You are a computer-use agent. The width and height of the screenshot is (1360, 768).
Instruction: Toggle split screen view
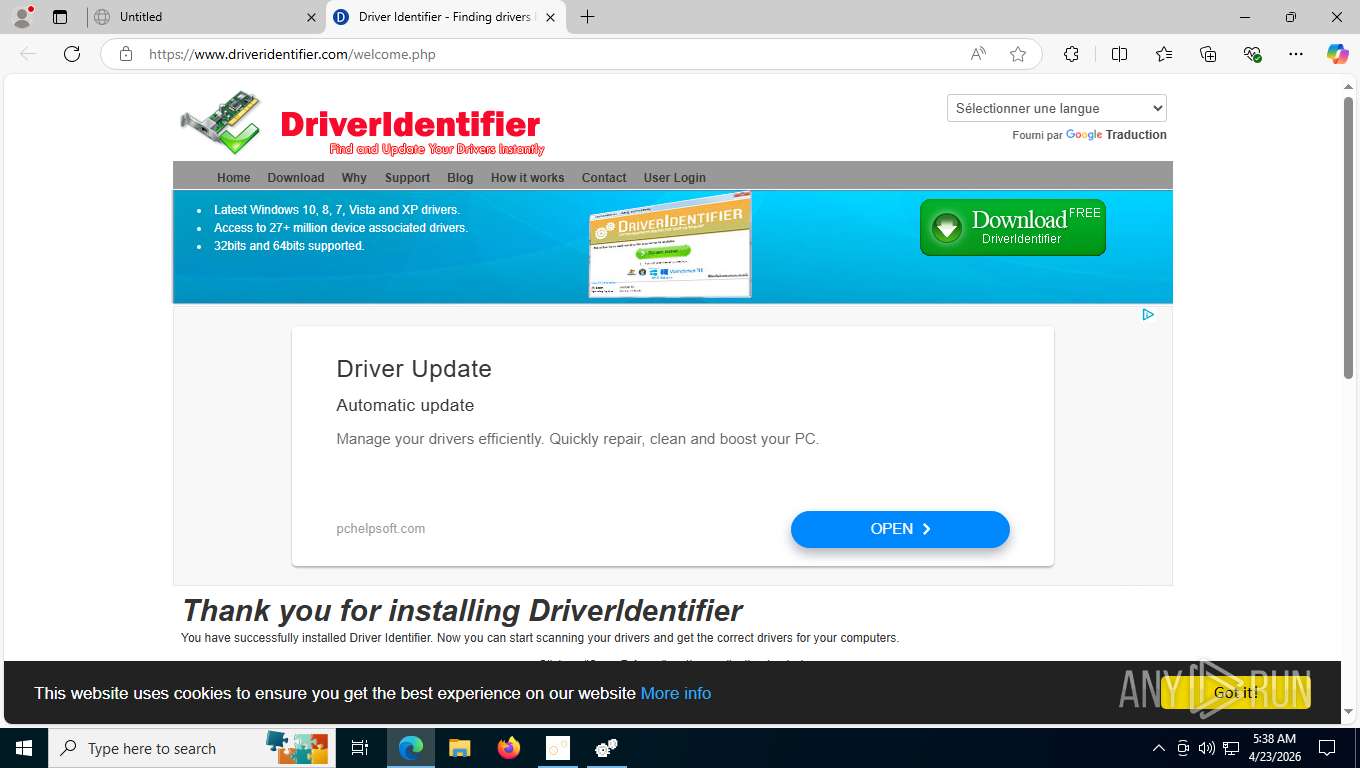click(1119, 54)
